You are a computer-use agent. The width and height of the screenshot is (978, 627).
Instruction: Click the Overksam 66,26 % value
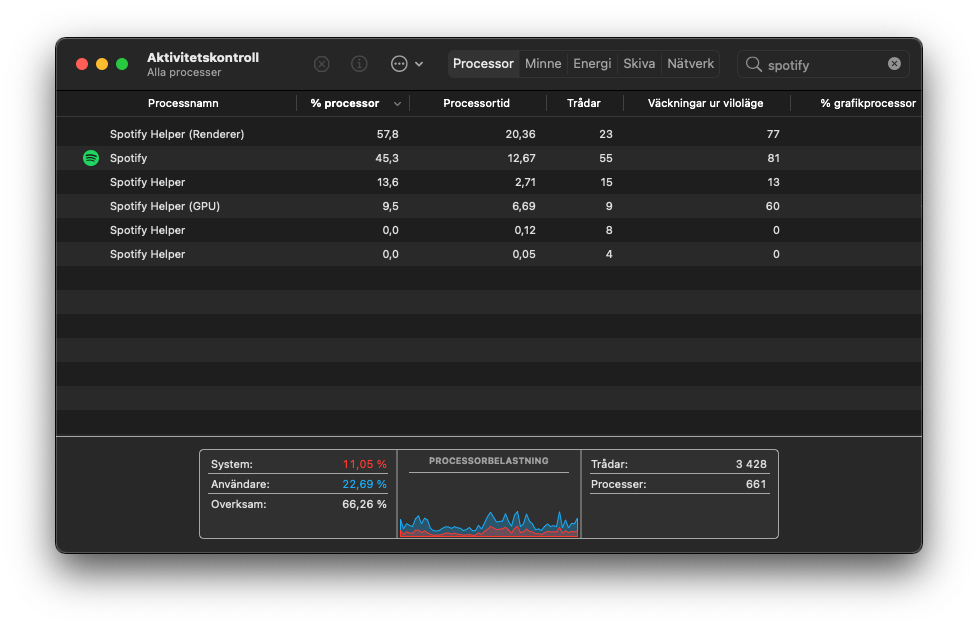pos(364,504)
